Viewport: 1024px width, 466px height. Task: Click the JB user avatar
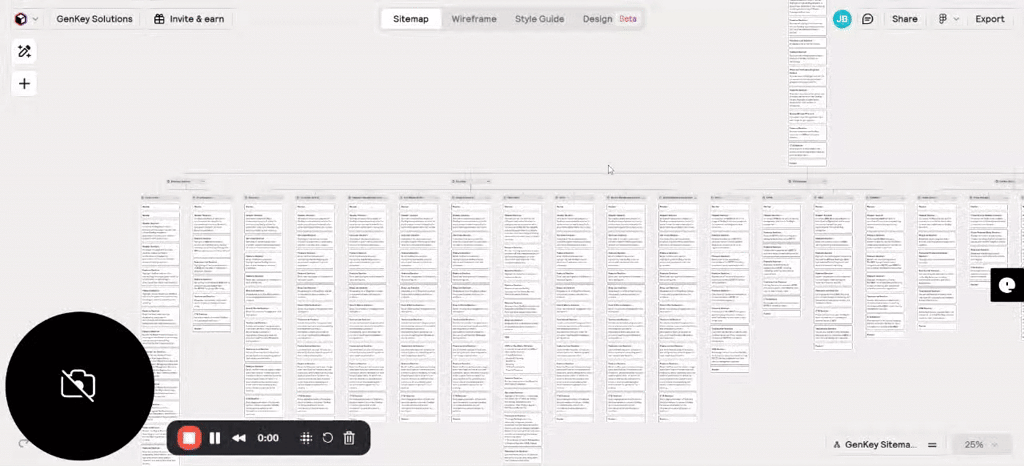(842, 19)
